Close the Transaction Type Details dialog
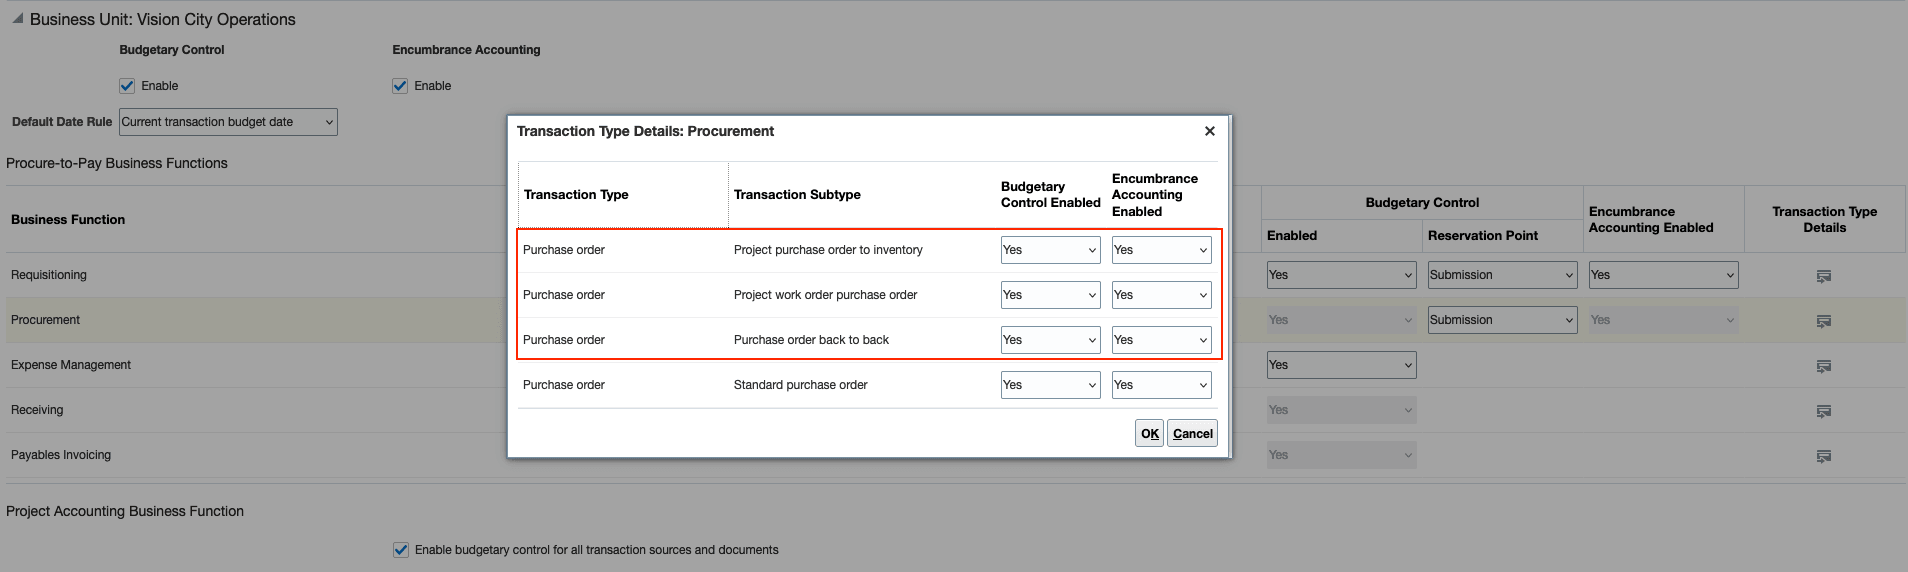Screen dimensions: 1908x572 [1210, 131]
